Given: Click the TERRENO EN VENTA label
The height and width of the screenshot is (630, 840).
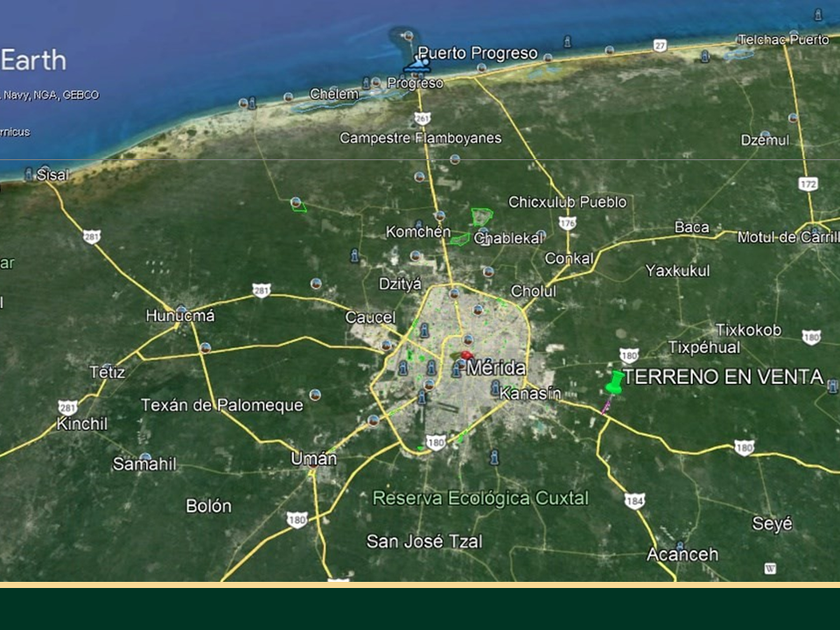Looking at the screenshot, I should point(723,377).
